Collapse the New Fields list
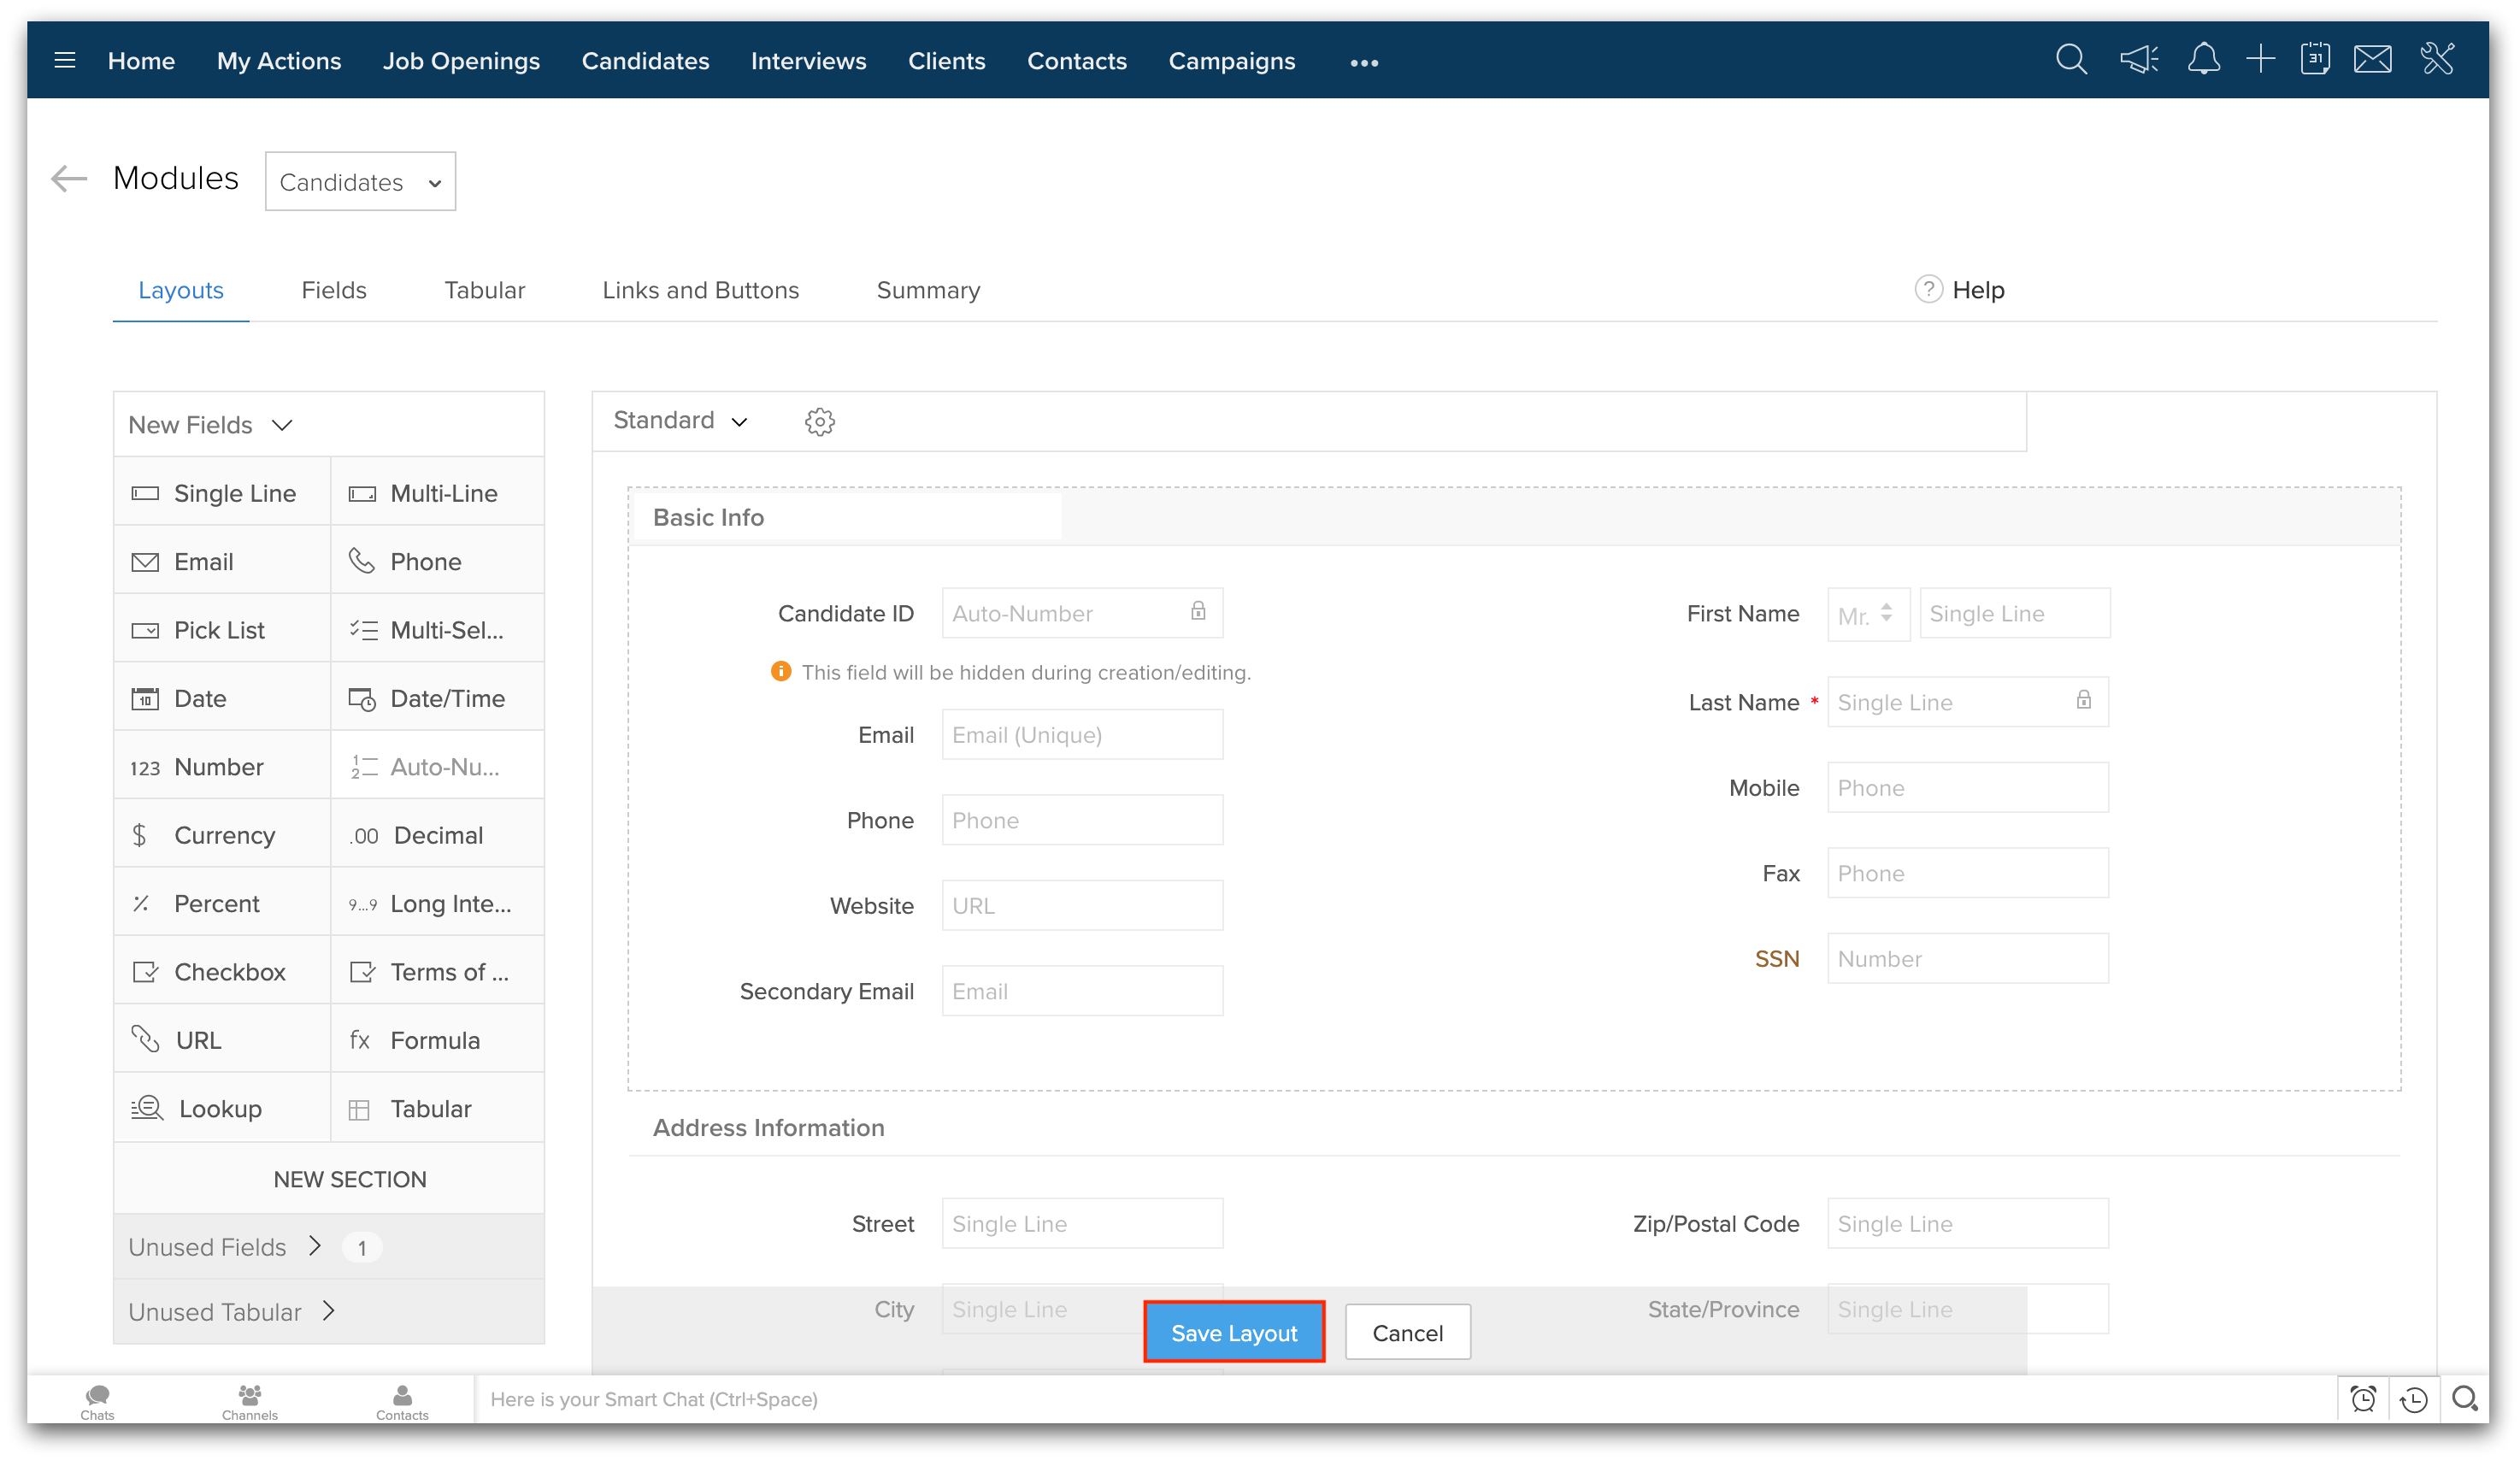 211,425
